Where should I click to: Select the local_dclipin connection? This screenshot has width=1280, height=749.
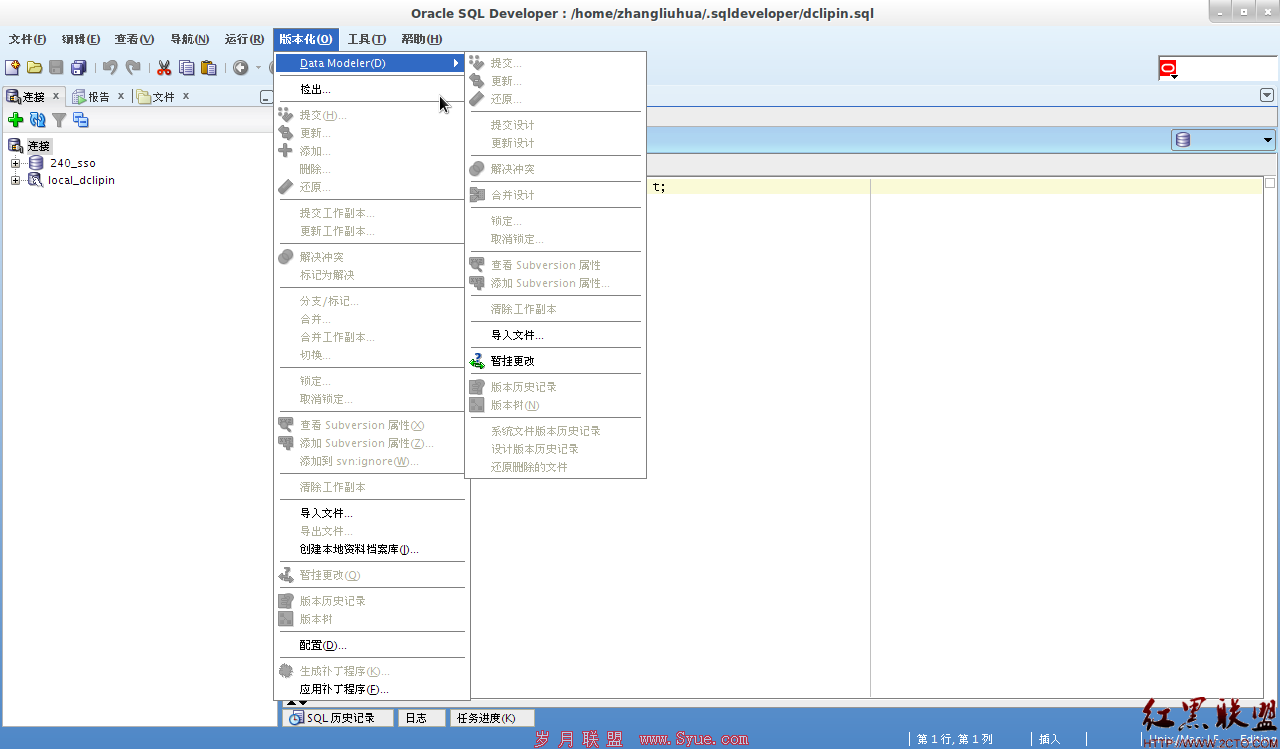[x=81, y=180]
